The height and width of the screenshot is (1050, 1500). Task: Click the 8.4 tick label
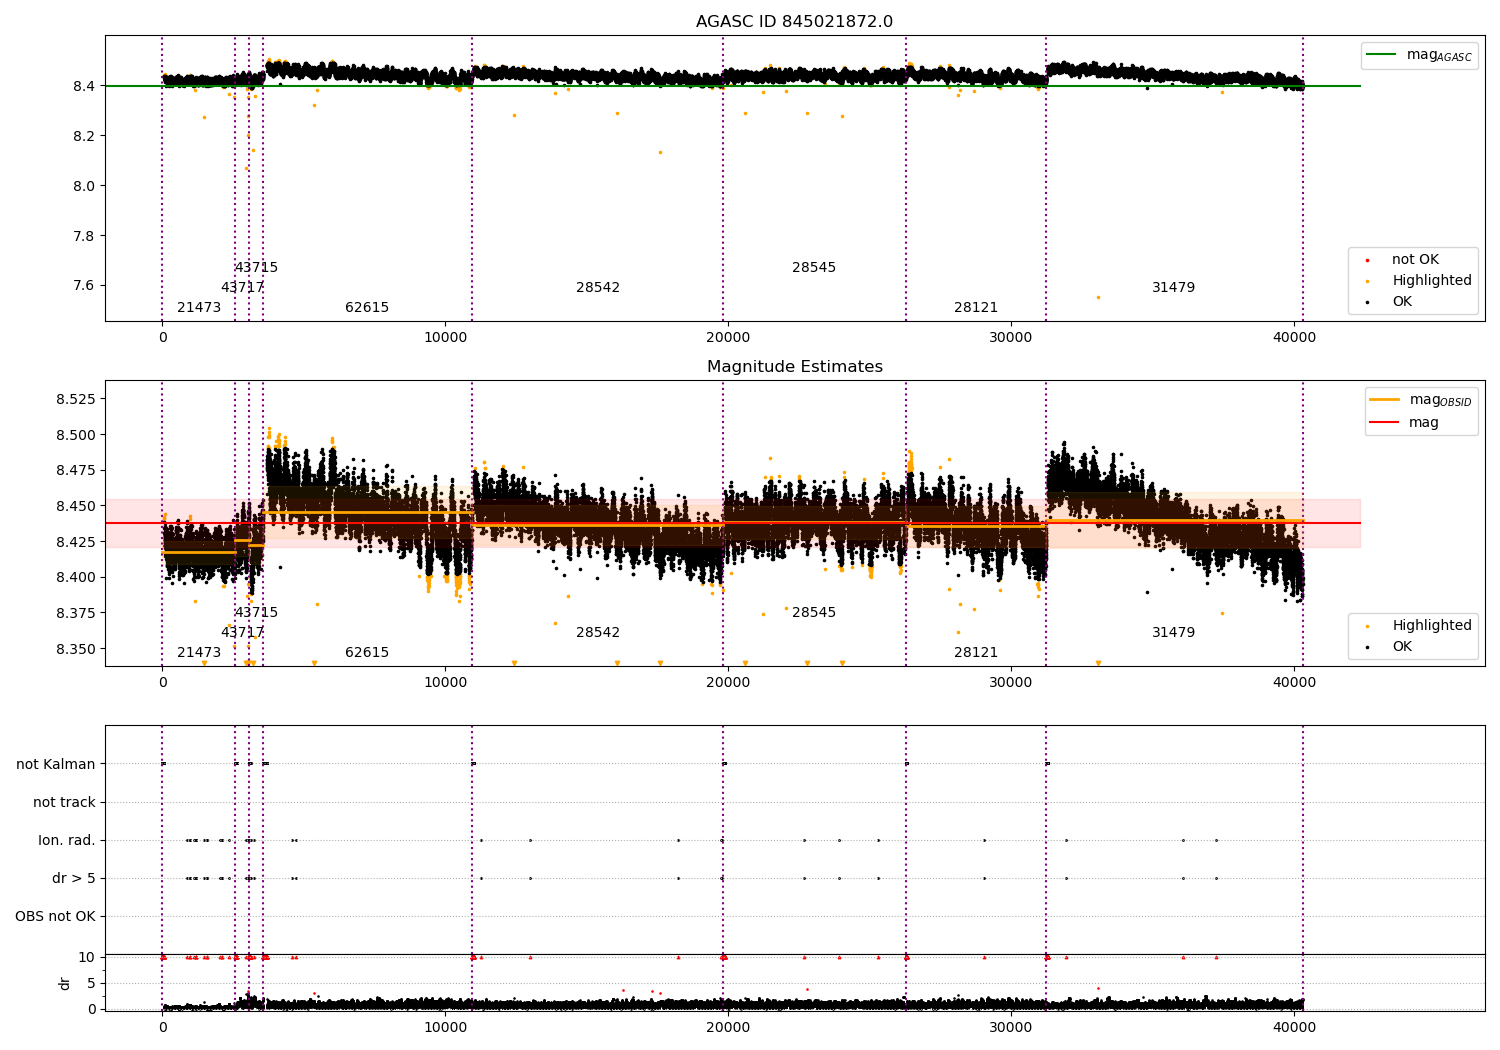point(84,86)
